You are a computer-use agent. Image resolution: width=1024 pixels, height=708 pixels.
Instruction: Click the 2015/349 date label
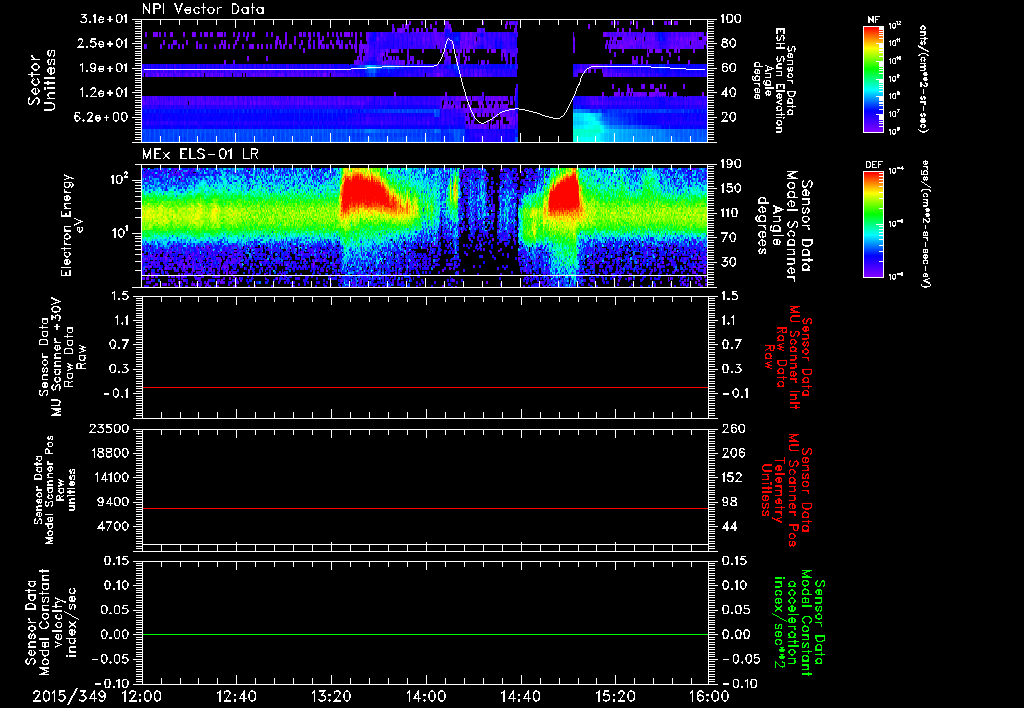point(69,696)
